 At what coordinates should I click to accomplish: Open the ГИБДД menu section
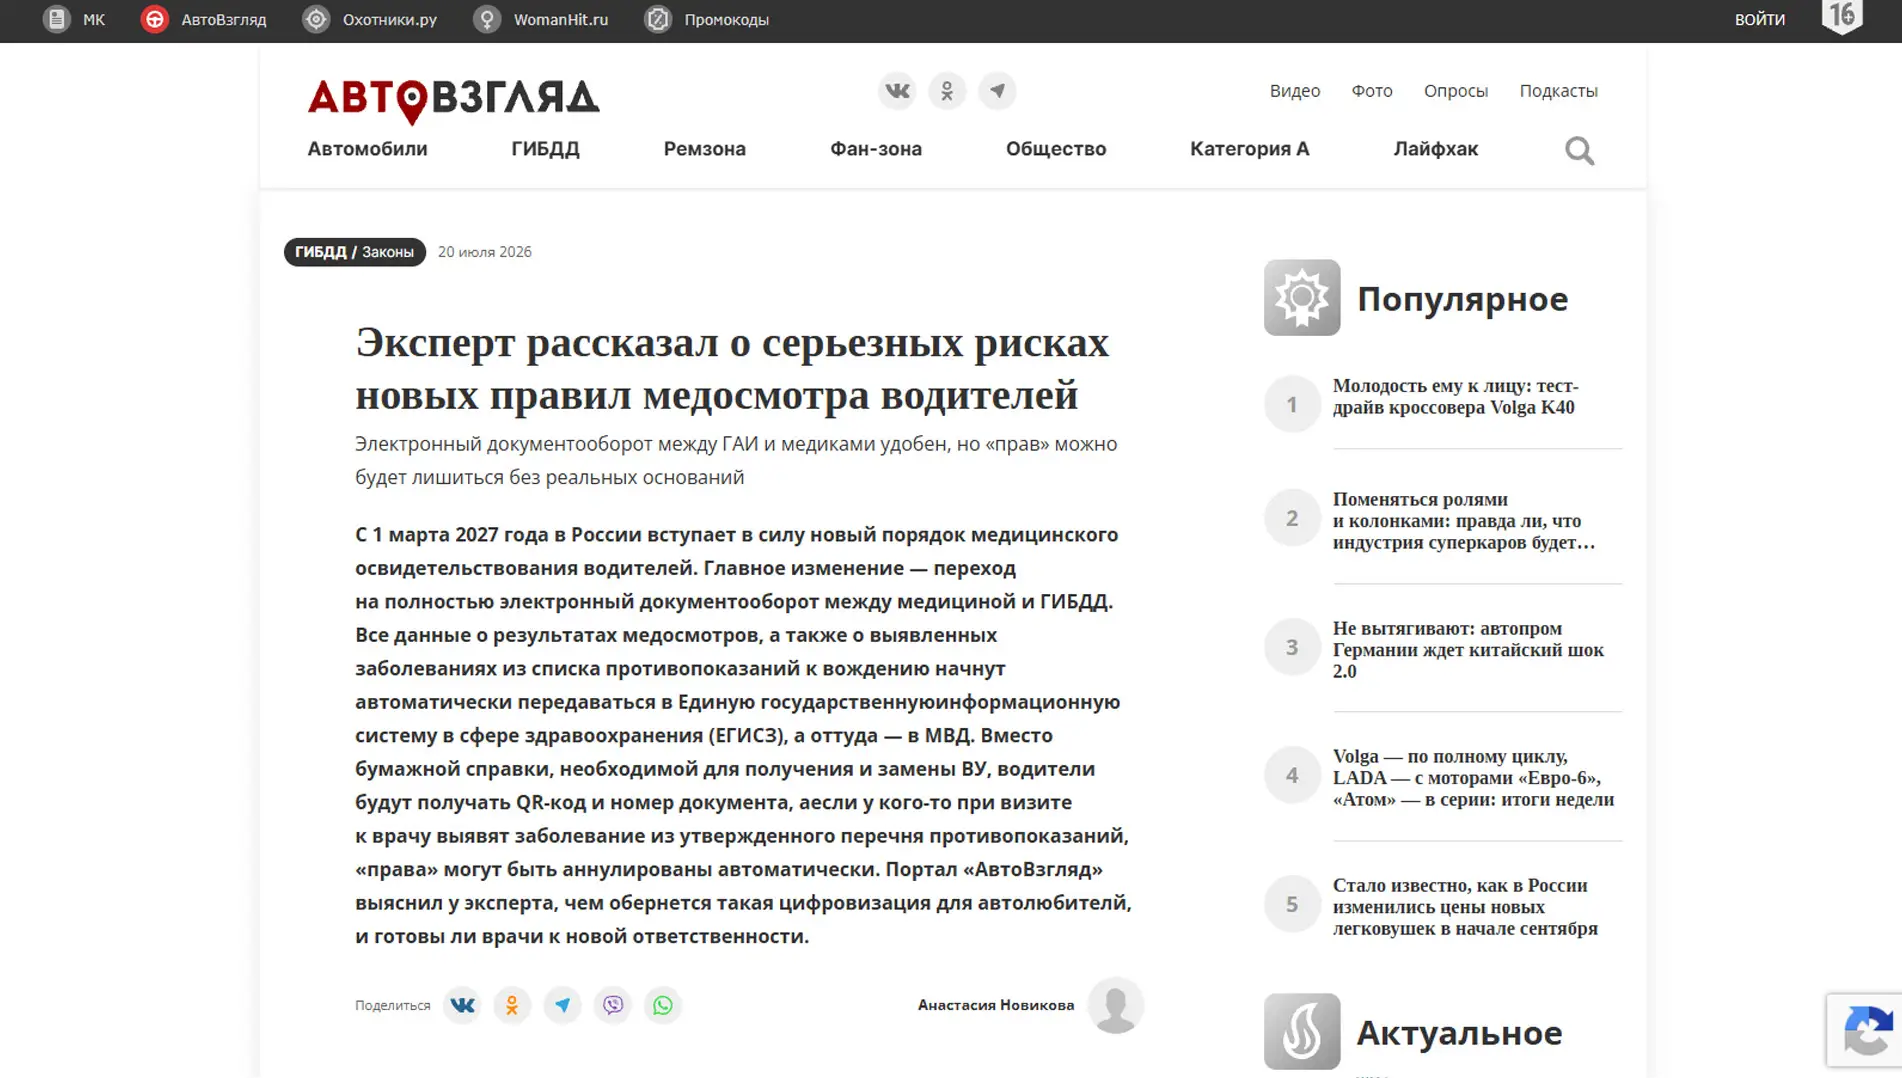pos(545,149)
